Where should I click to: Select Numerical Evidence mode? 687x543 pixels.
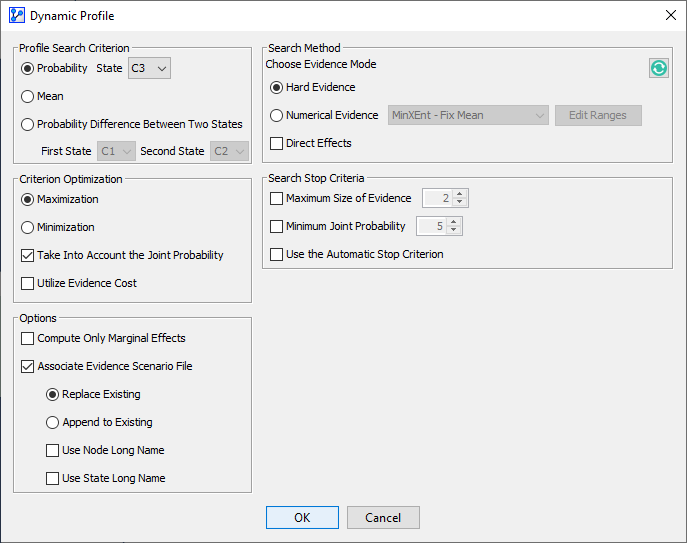coord(277,115)
